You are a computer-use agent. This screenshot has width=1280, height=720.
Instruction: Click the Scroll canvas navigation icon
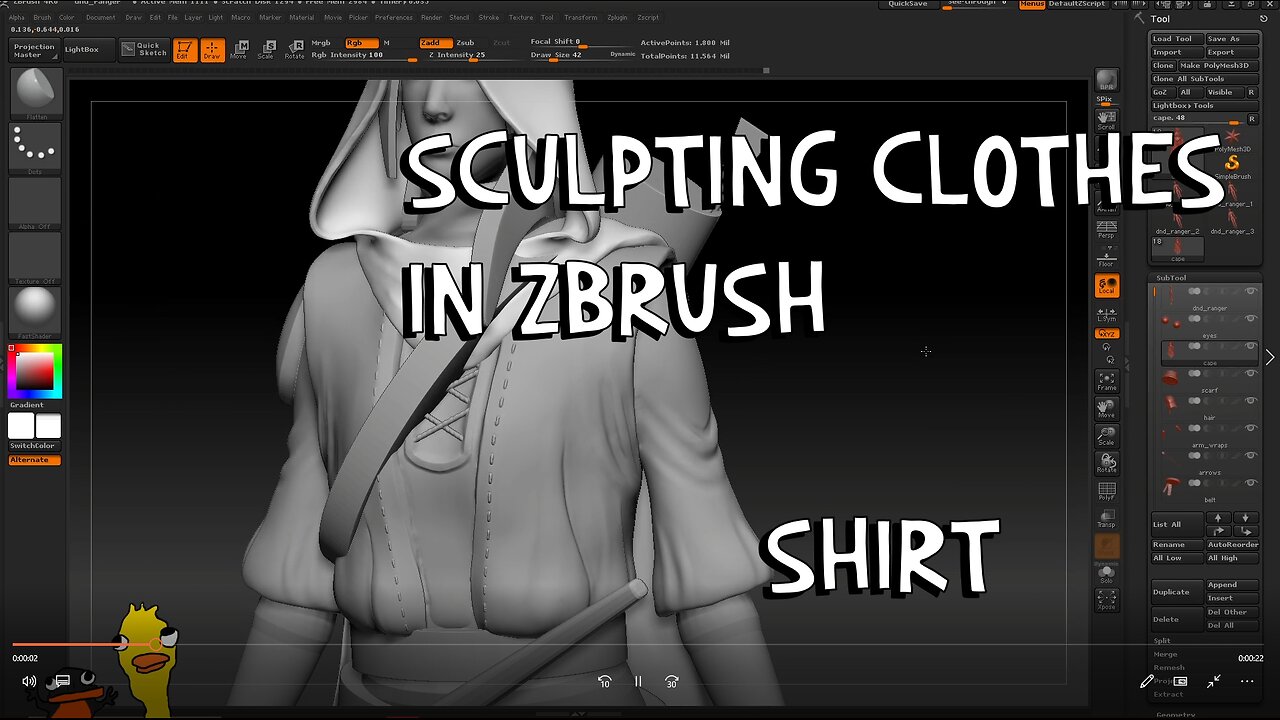coord(1106,120)
